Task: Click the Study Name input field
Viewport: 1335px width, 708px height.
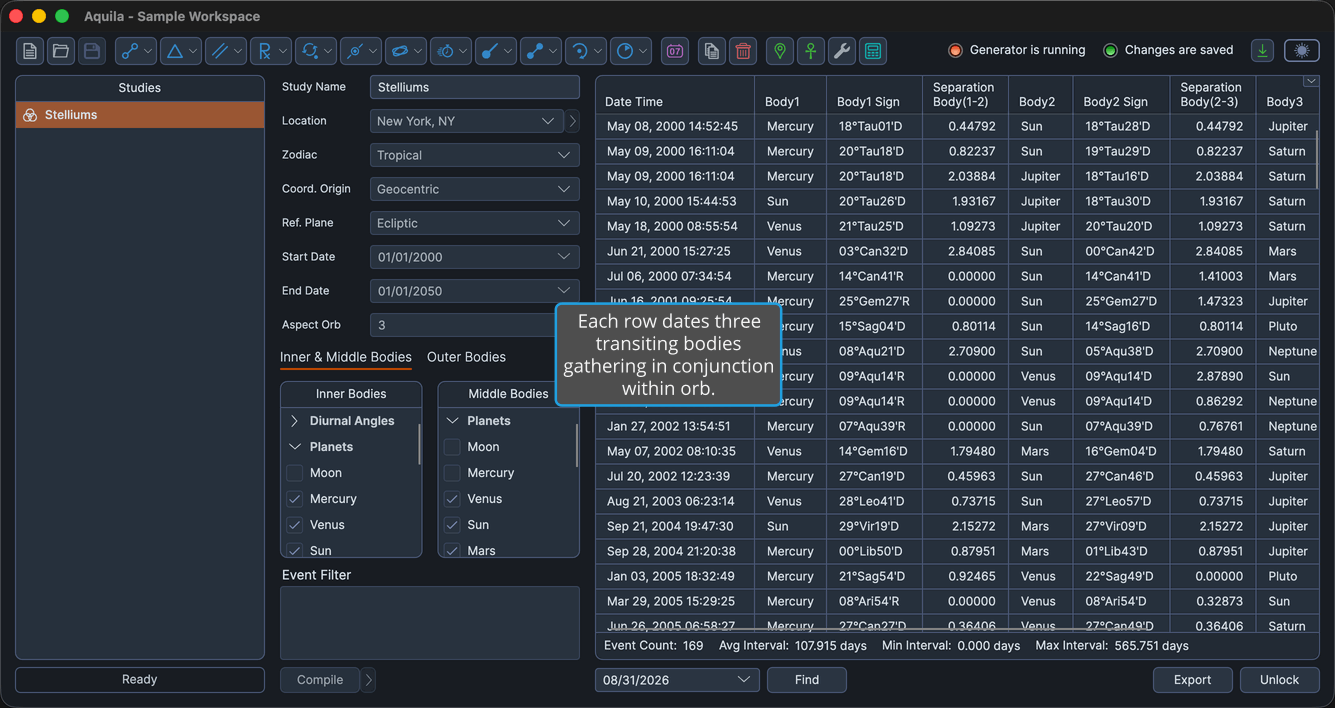Action: click(x=474, y=87)
